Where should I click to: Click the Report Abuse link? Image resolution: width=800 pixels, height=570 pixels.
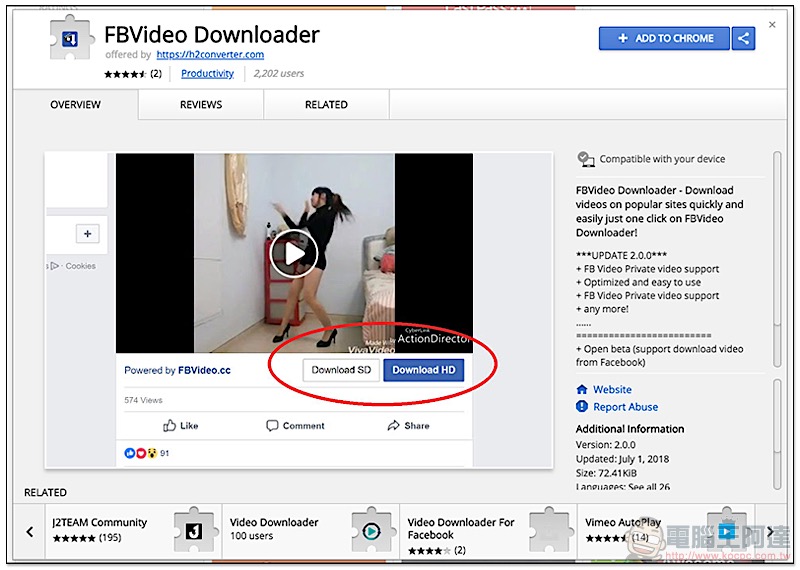626,407
